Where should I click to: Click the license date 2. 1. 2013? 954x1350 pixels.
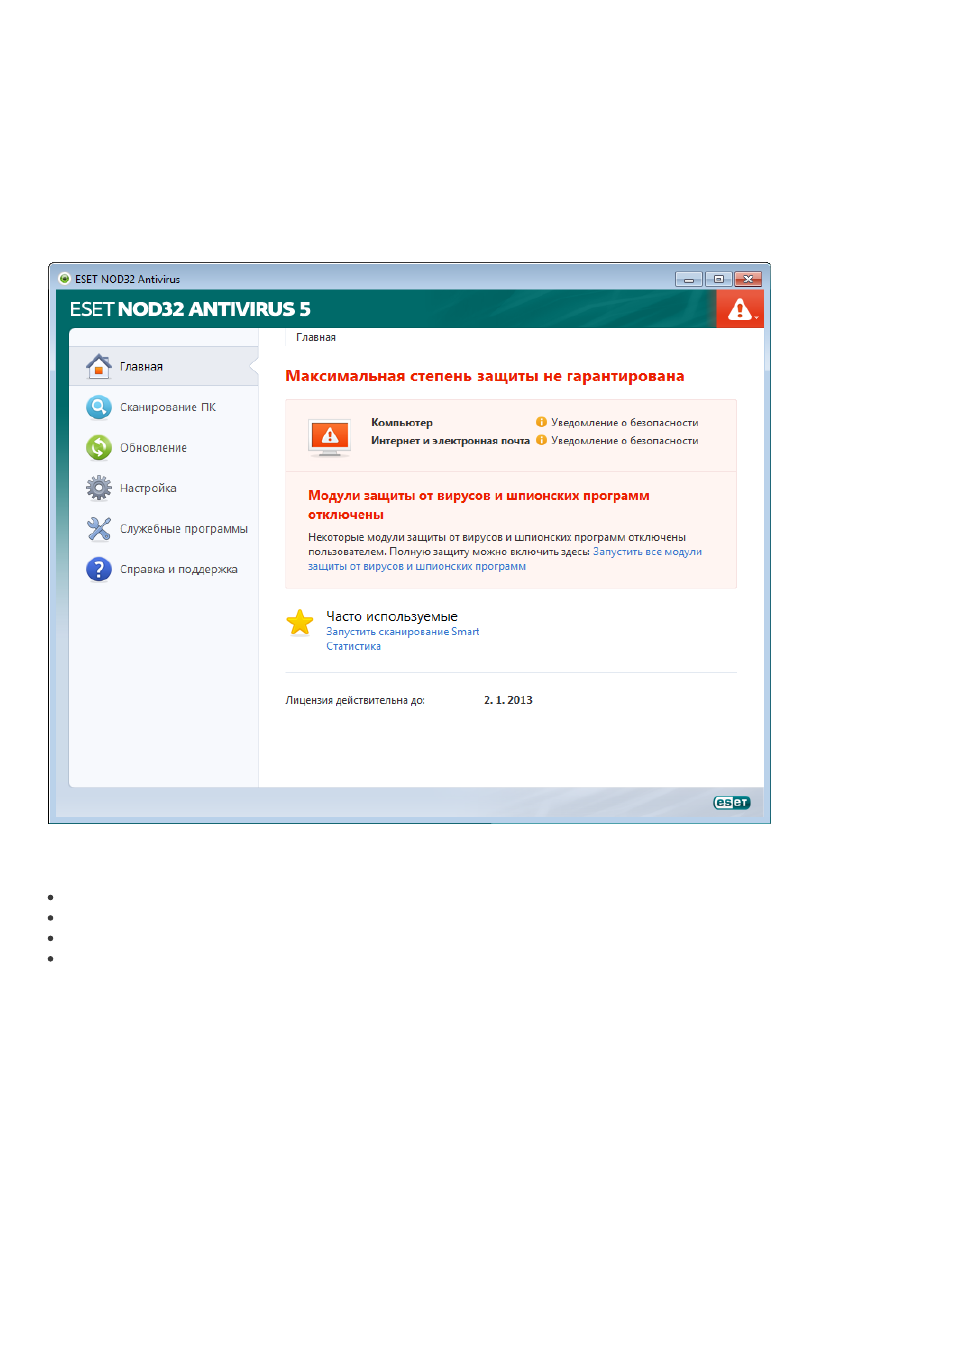(x=508, y=700)
